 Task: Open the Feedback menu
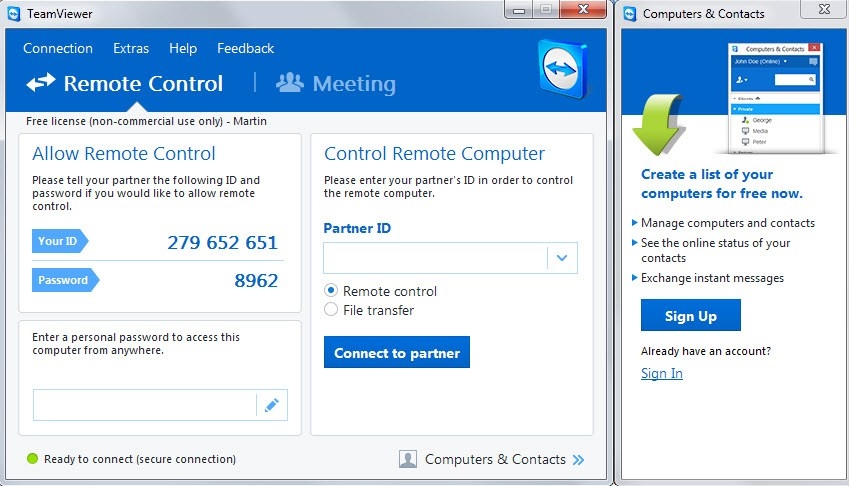pyautogui.click(x=246, y=48)
